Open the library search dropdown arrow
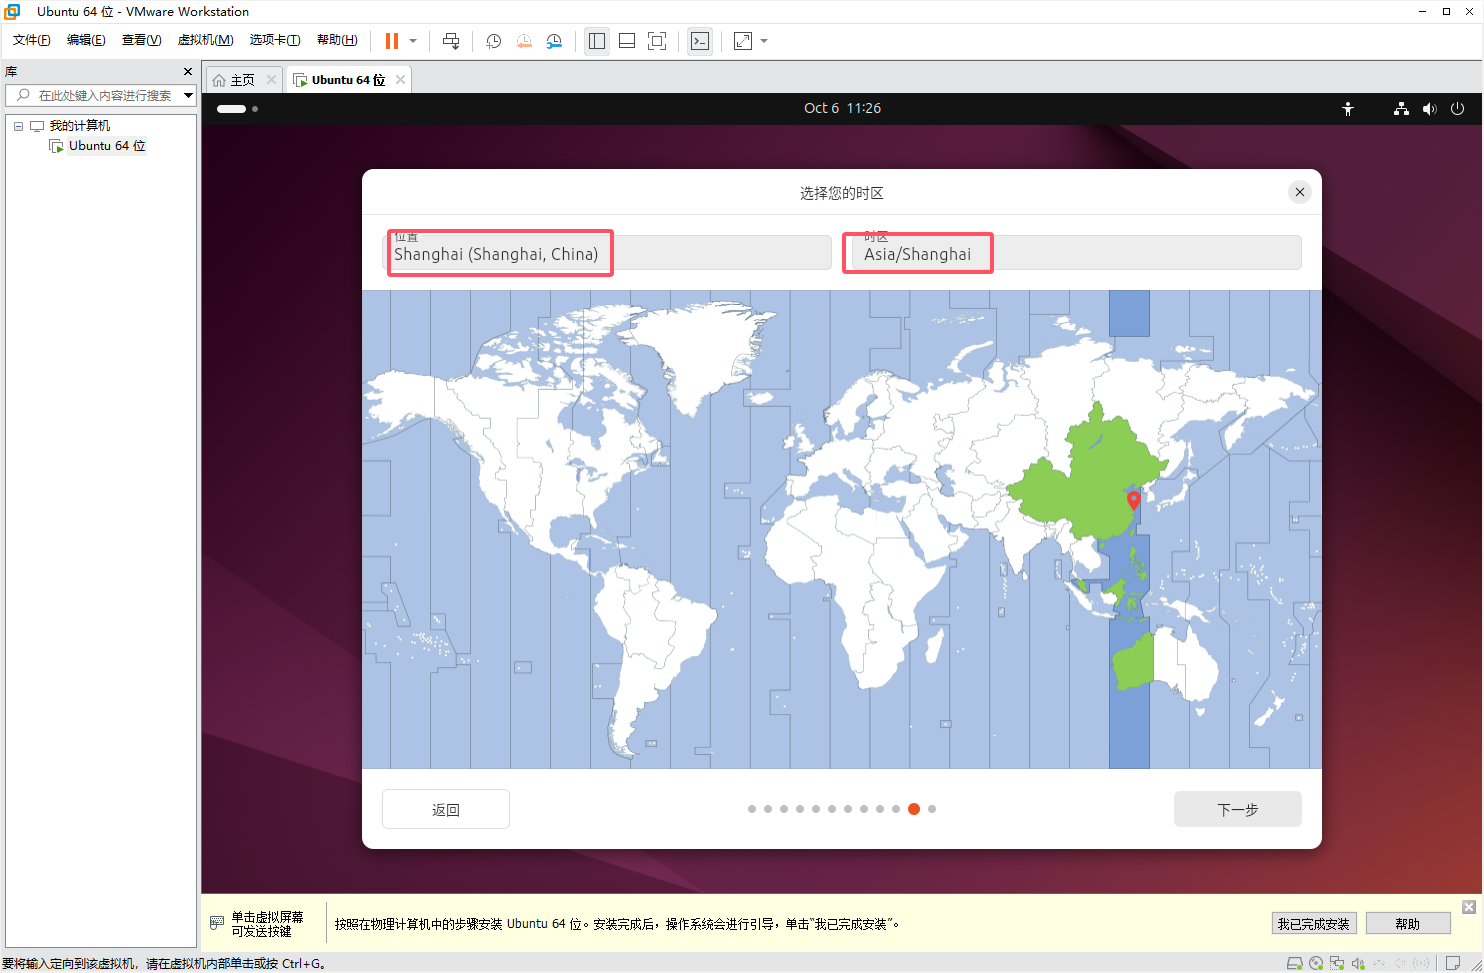Viewport: 1484px width, 973px height. coord(188,95)
